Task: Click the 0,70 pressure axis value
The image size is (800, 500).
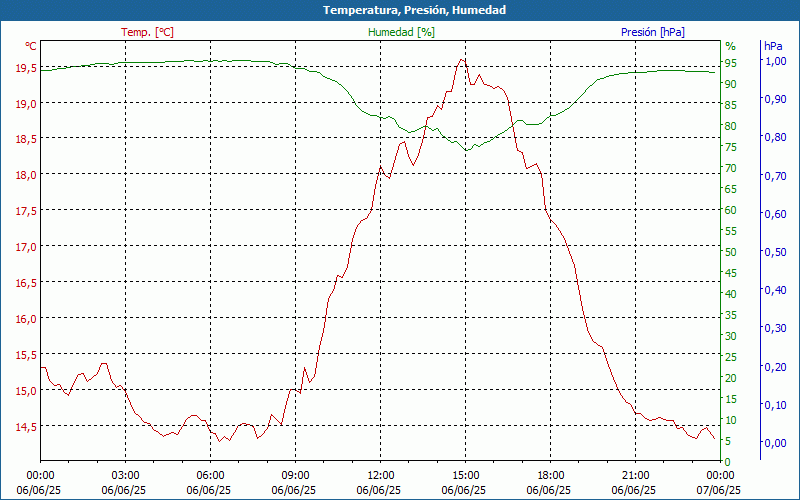Action: pos(776,176)
